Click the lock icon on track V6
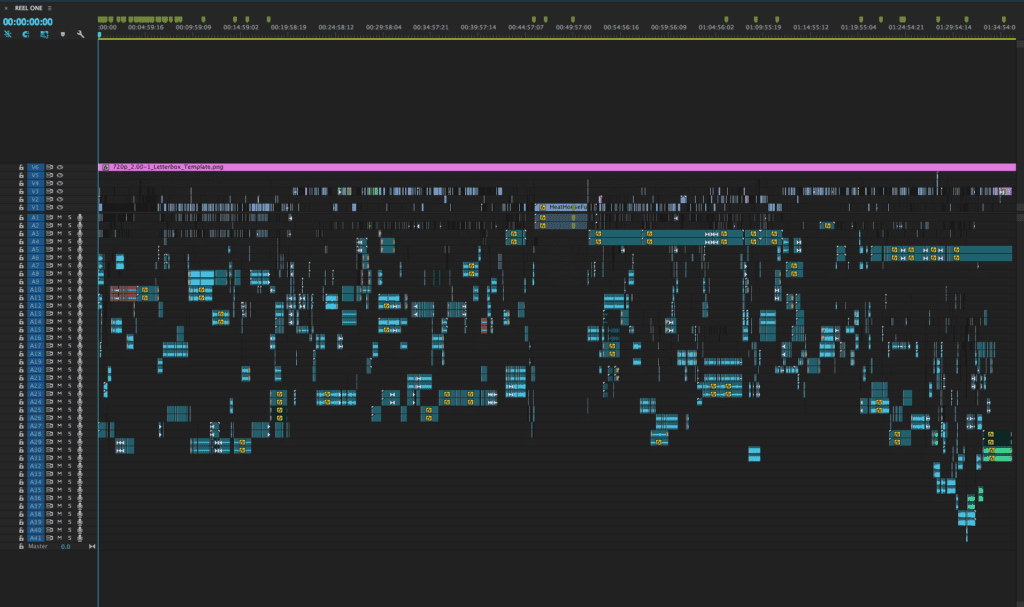Screen dimensions: 1024x607 (21, 167)
